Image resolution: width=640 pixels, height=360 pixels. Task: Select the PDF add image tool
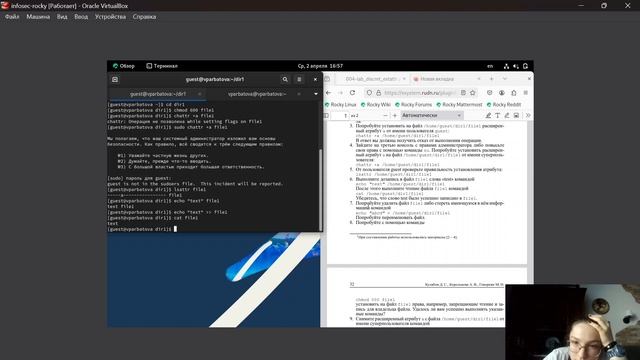(516, 116)
